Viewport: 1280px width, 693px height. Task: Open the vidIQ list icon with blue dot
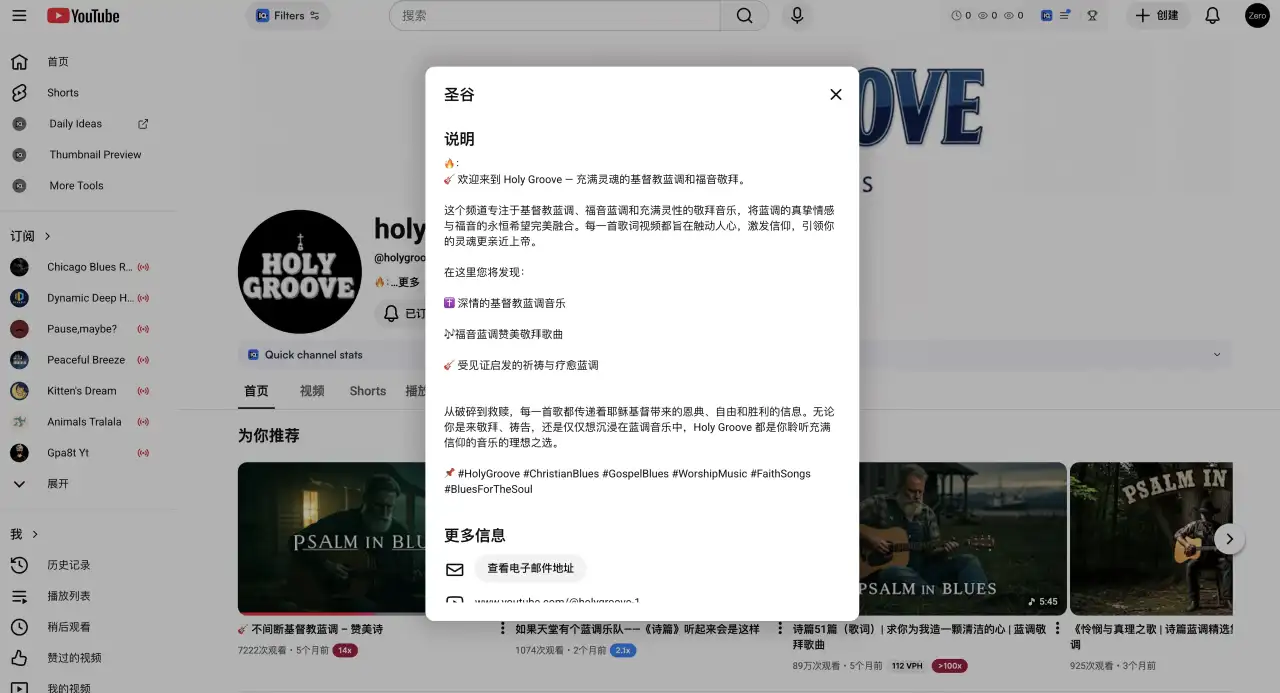point(1066,15)
